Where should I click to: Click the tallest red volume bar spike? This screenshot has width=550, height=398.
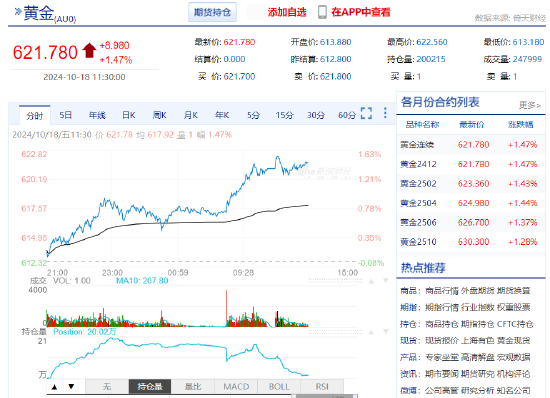pyautogui.click(x=227, y=308)
